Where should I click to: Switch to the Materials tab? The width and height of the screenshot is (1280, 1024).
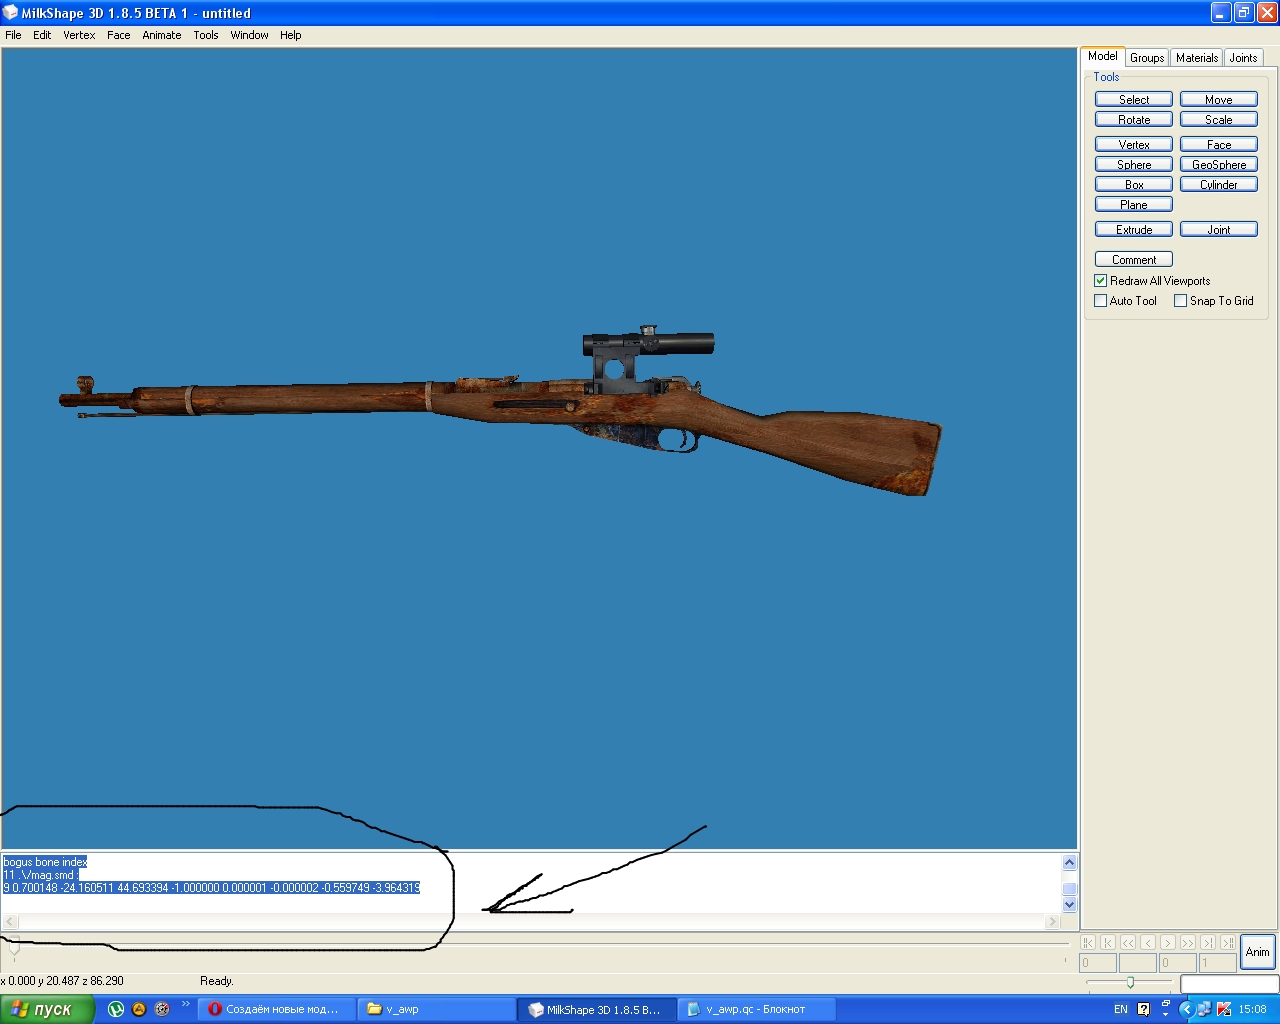[x=1197, y=58]
